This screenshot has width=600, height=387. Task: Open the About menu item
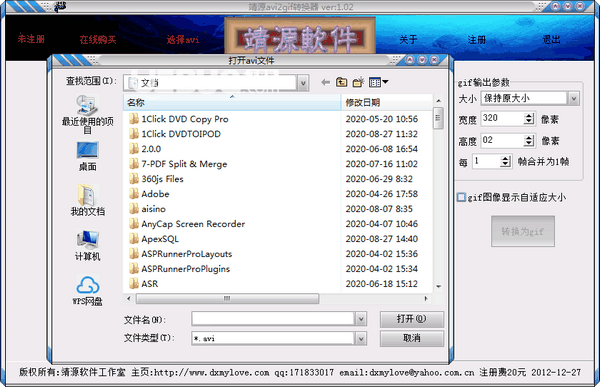[408, 39]
